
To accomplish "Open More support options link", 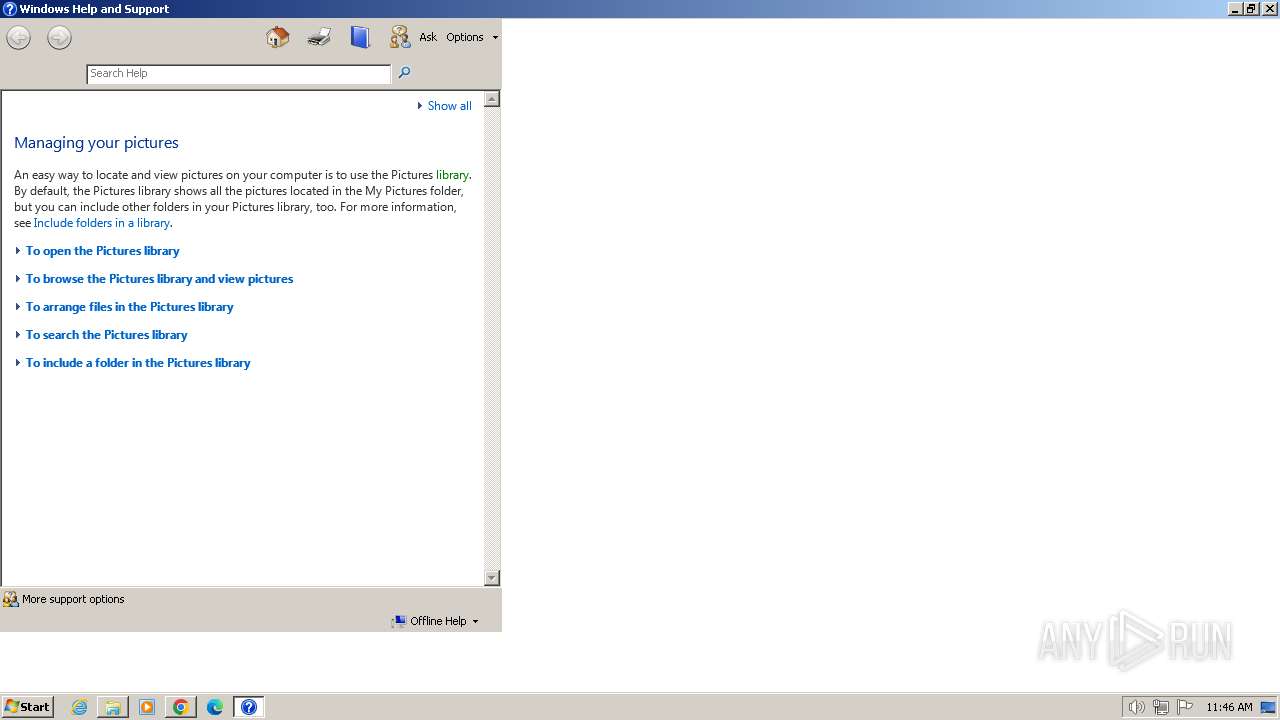I will pos(73,599).
